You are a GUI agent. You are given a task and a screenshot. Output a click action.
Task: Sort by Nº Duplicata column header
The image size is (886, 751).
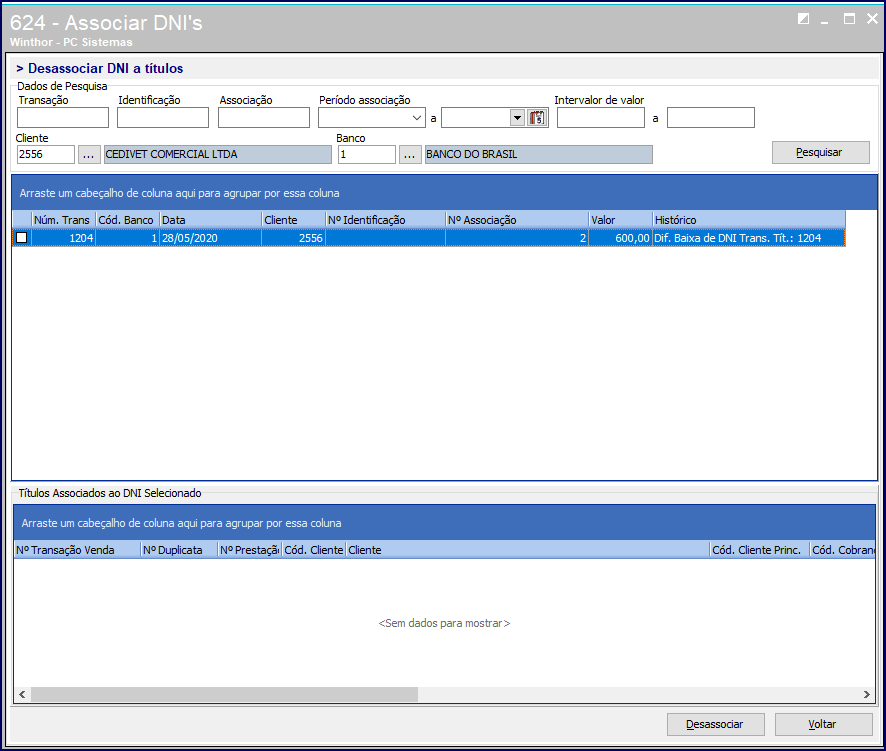click(179, 550)
